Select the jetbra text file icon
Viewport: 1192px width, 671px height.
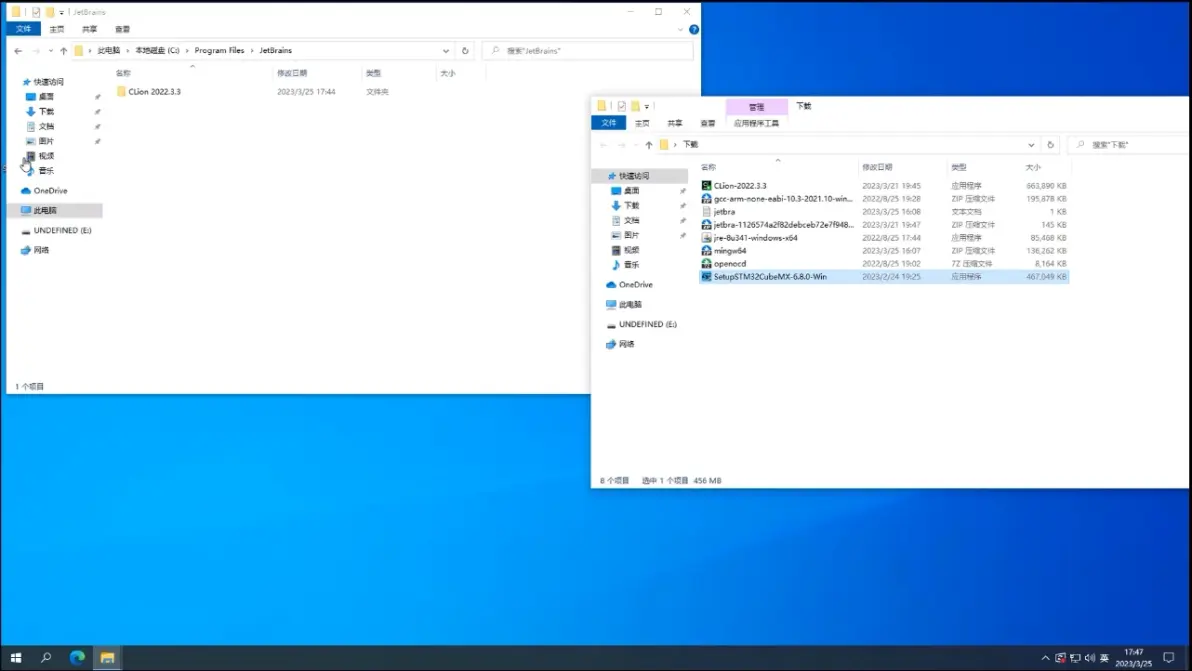706,211
